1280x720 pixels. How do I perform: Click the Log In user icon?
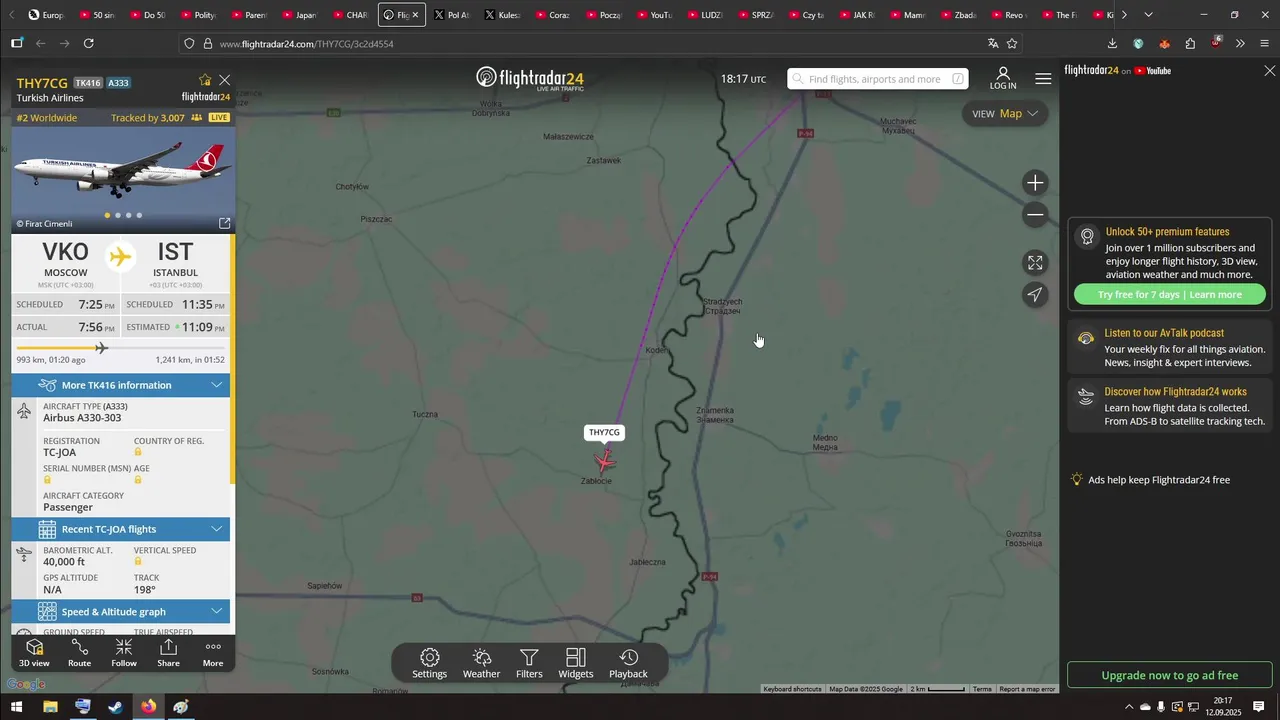pos(1003,79)
